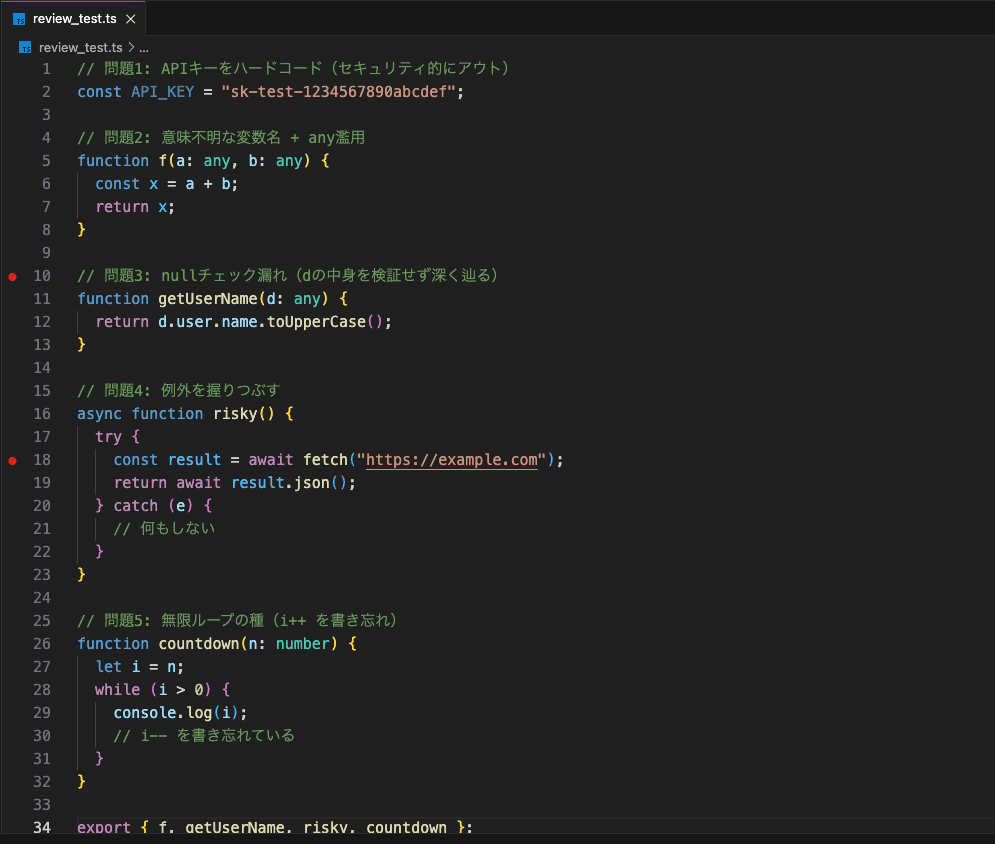
Task: Remove the breakpoint on line 18
Action: [13, 460]
